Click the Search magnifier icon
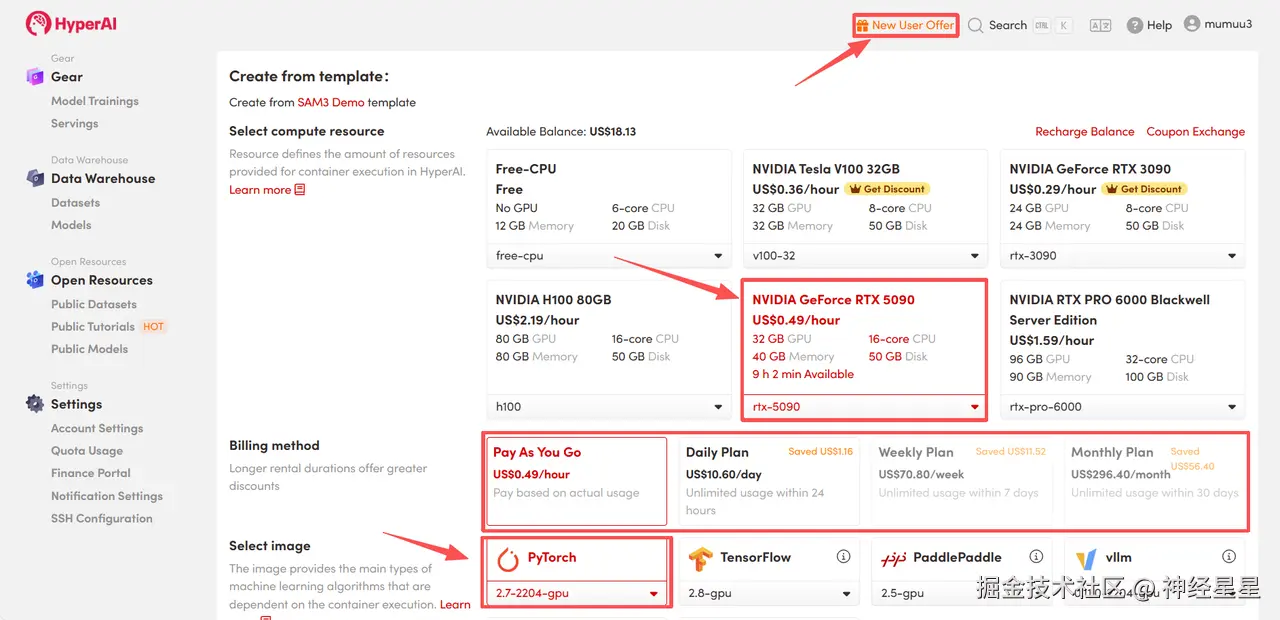Screen dimensions: 1280x620 [976, 26]
